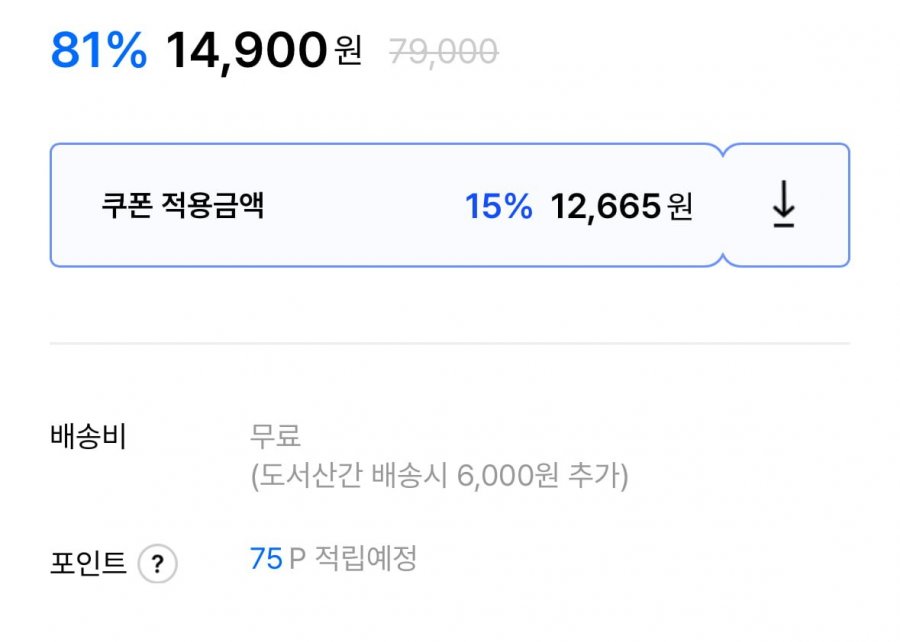Select the 14,900 sale price

point(246,50)
